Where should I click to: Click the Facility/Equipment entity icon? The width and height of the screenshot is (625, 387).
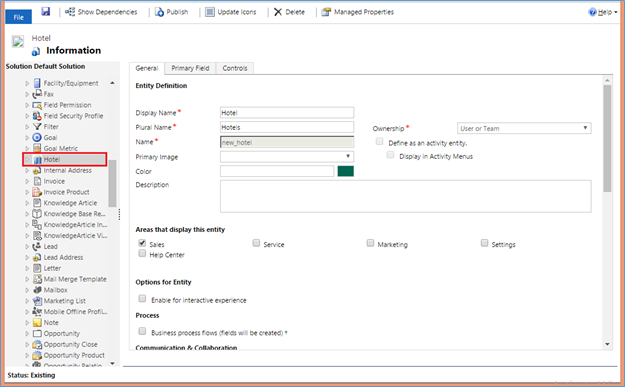point(37,83)
